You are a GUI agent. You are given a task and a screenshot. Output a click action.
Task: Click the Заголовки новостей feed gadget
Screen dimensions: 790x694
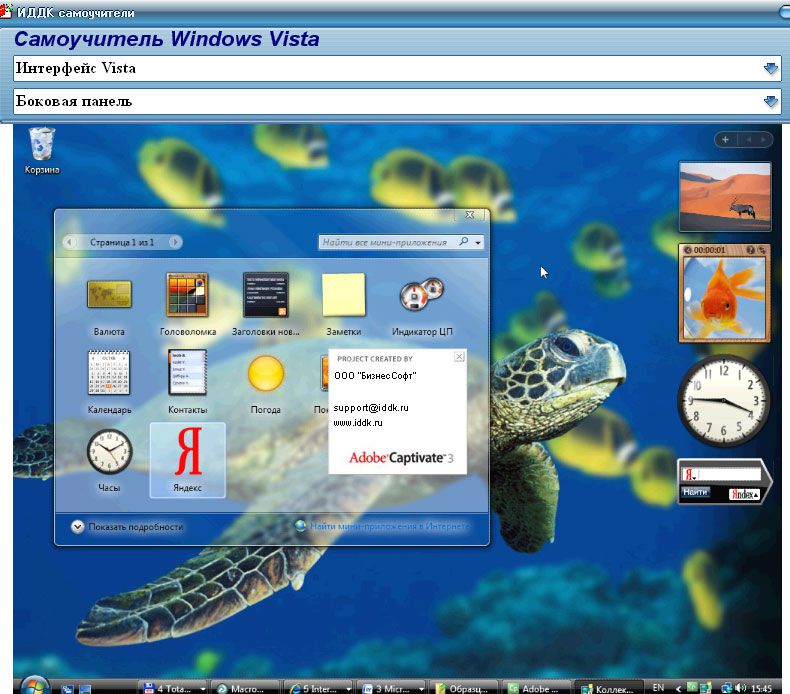pyautogui.click(x=265, y=297)
